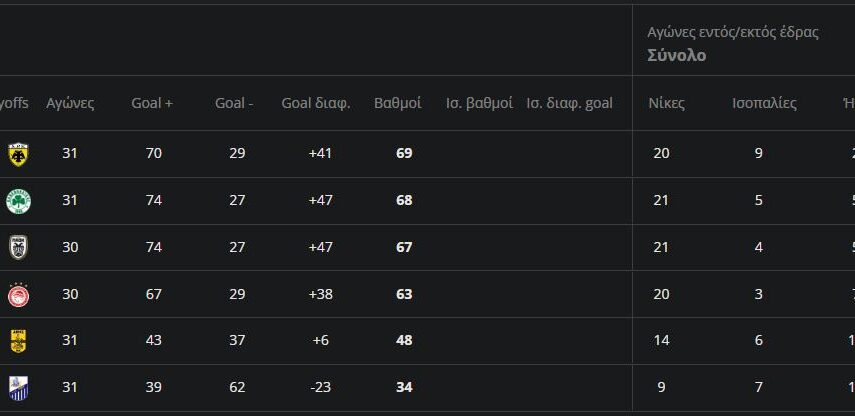Sort by Goal + column header

click(152, 103)
